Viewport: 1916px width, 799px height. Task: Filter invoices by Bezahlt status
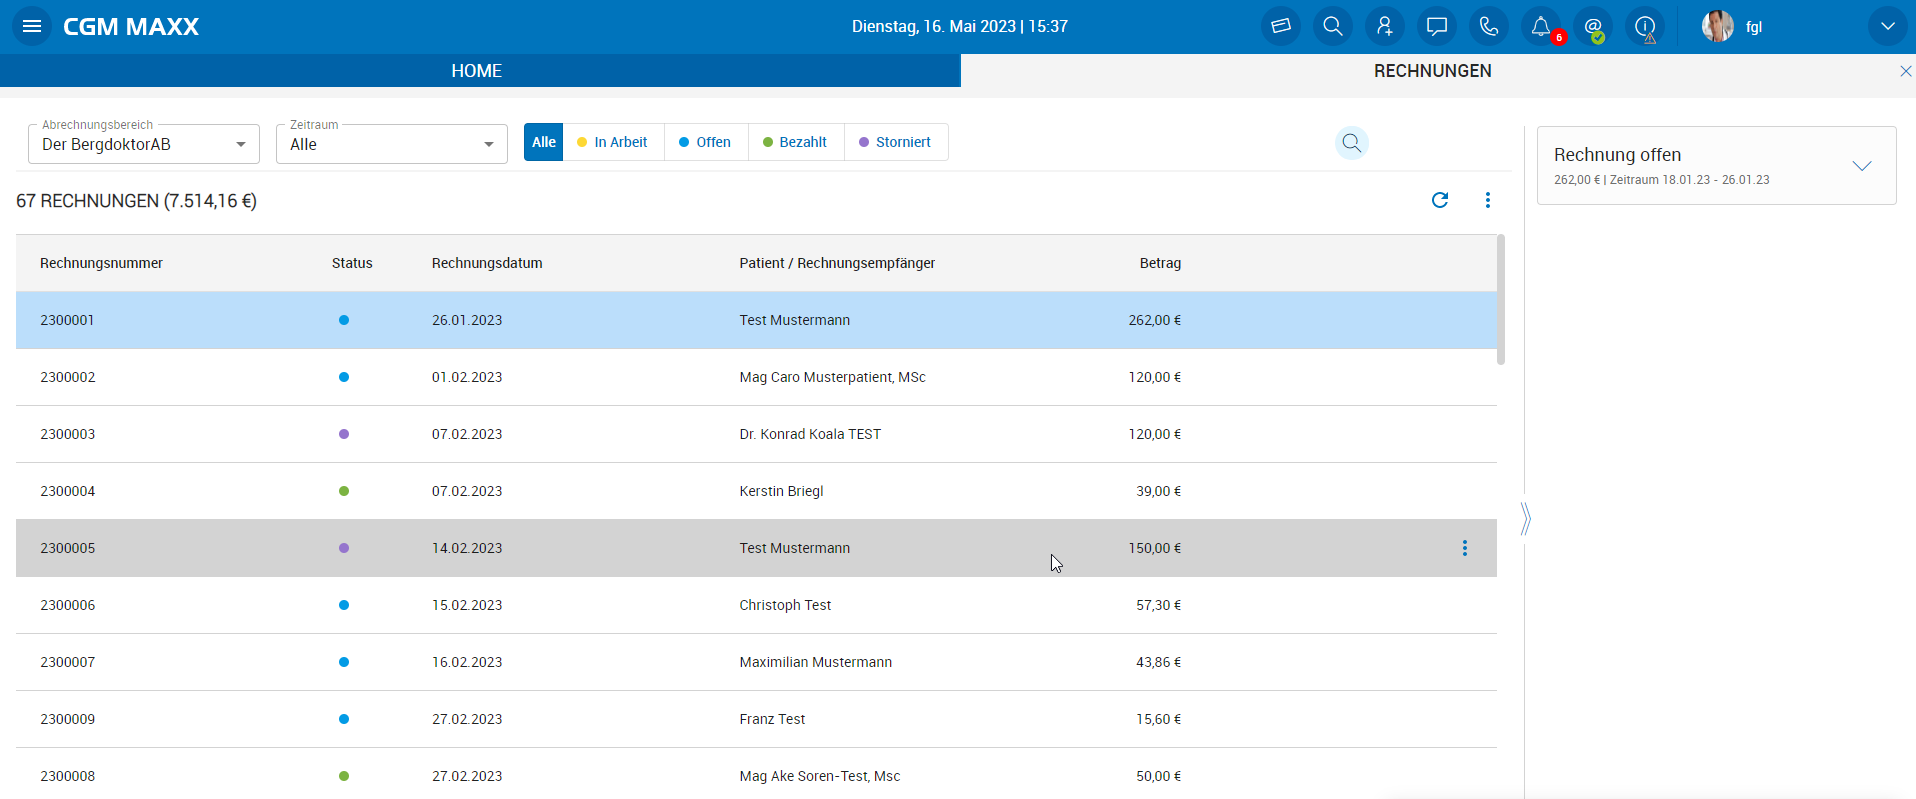tap(796, 142)
